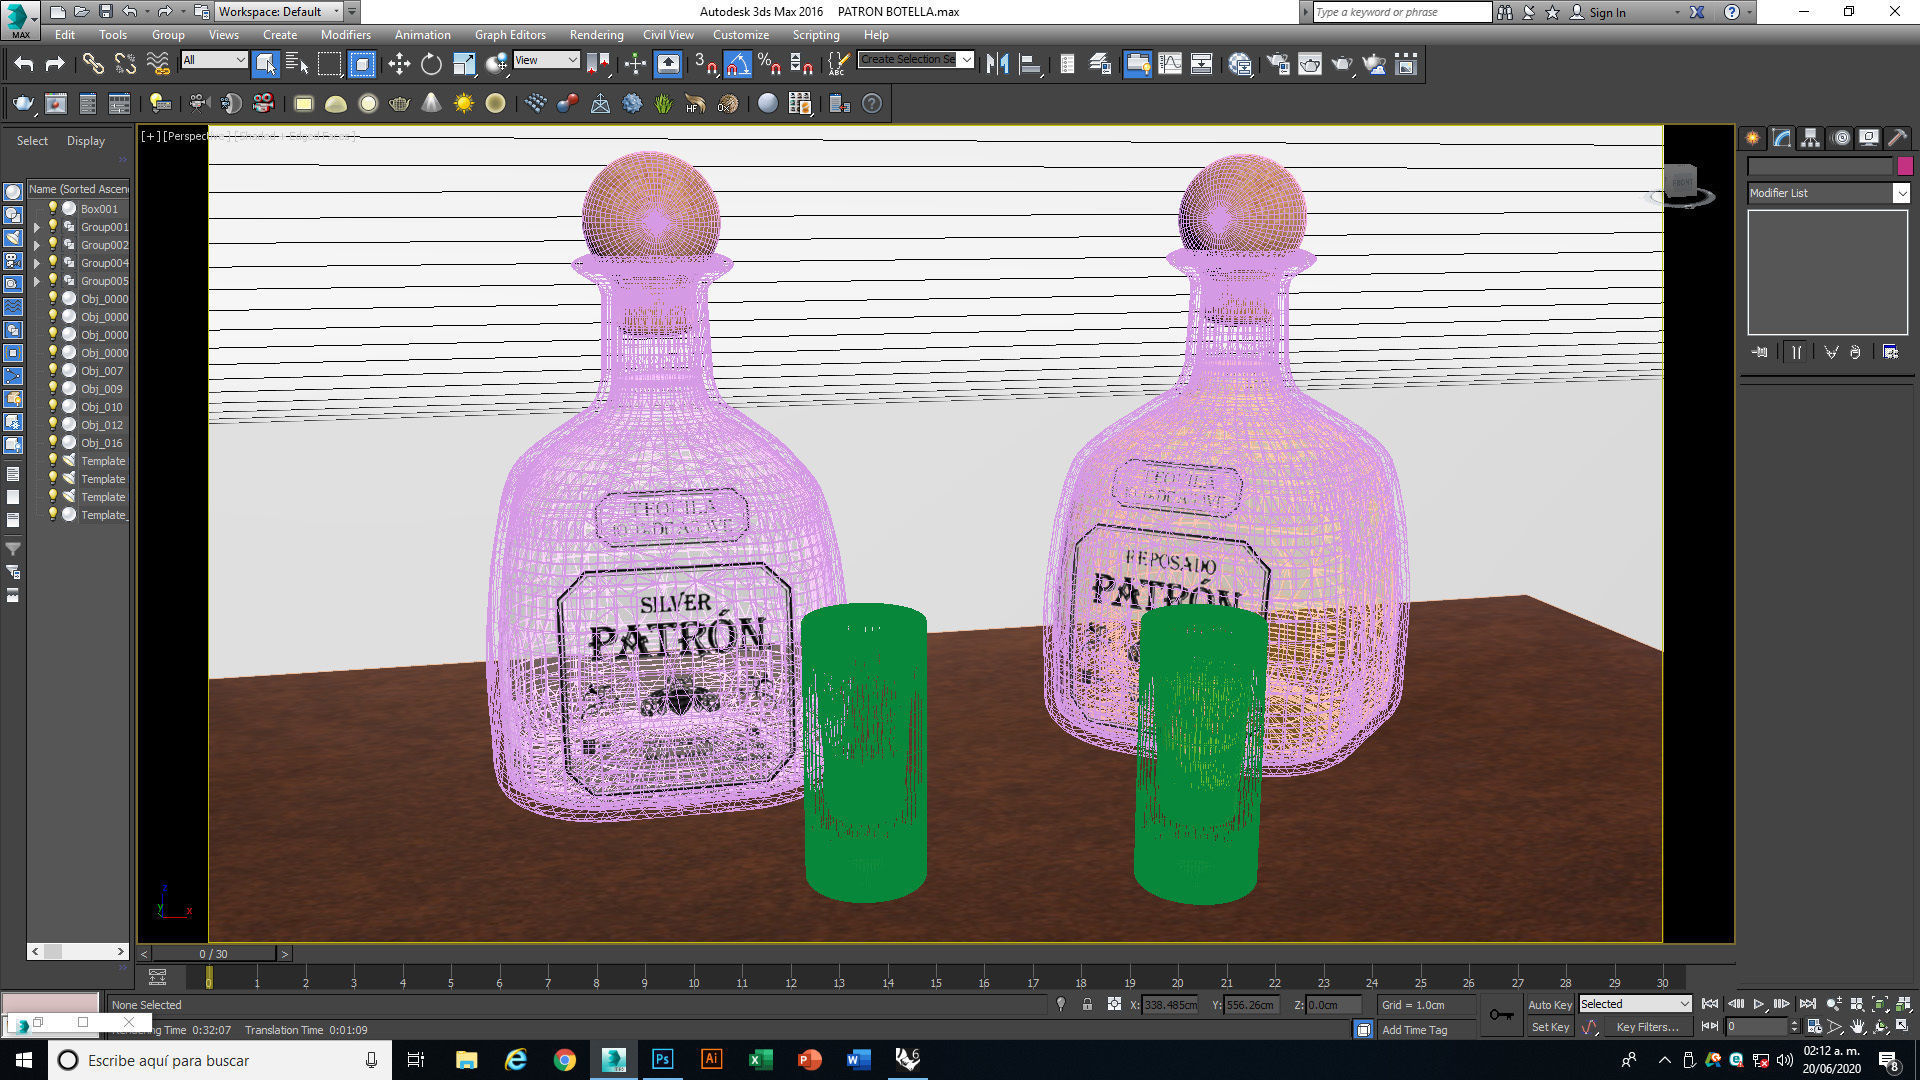
Task: Click Add Time Tag
Action: coord(1414,1030)
